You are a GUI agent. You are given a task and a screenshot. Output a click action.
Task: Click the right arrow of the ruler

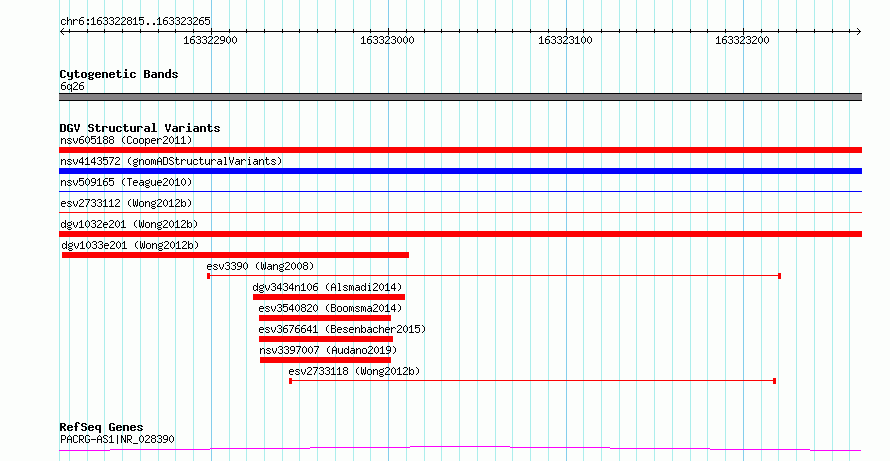click(859, 32)
